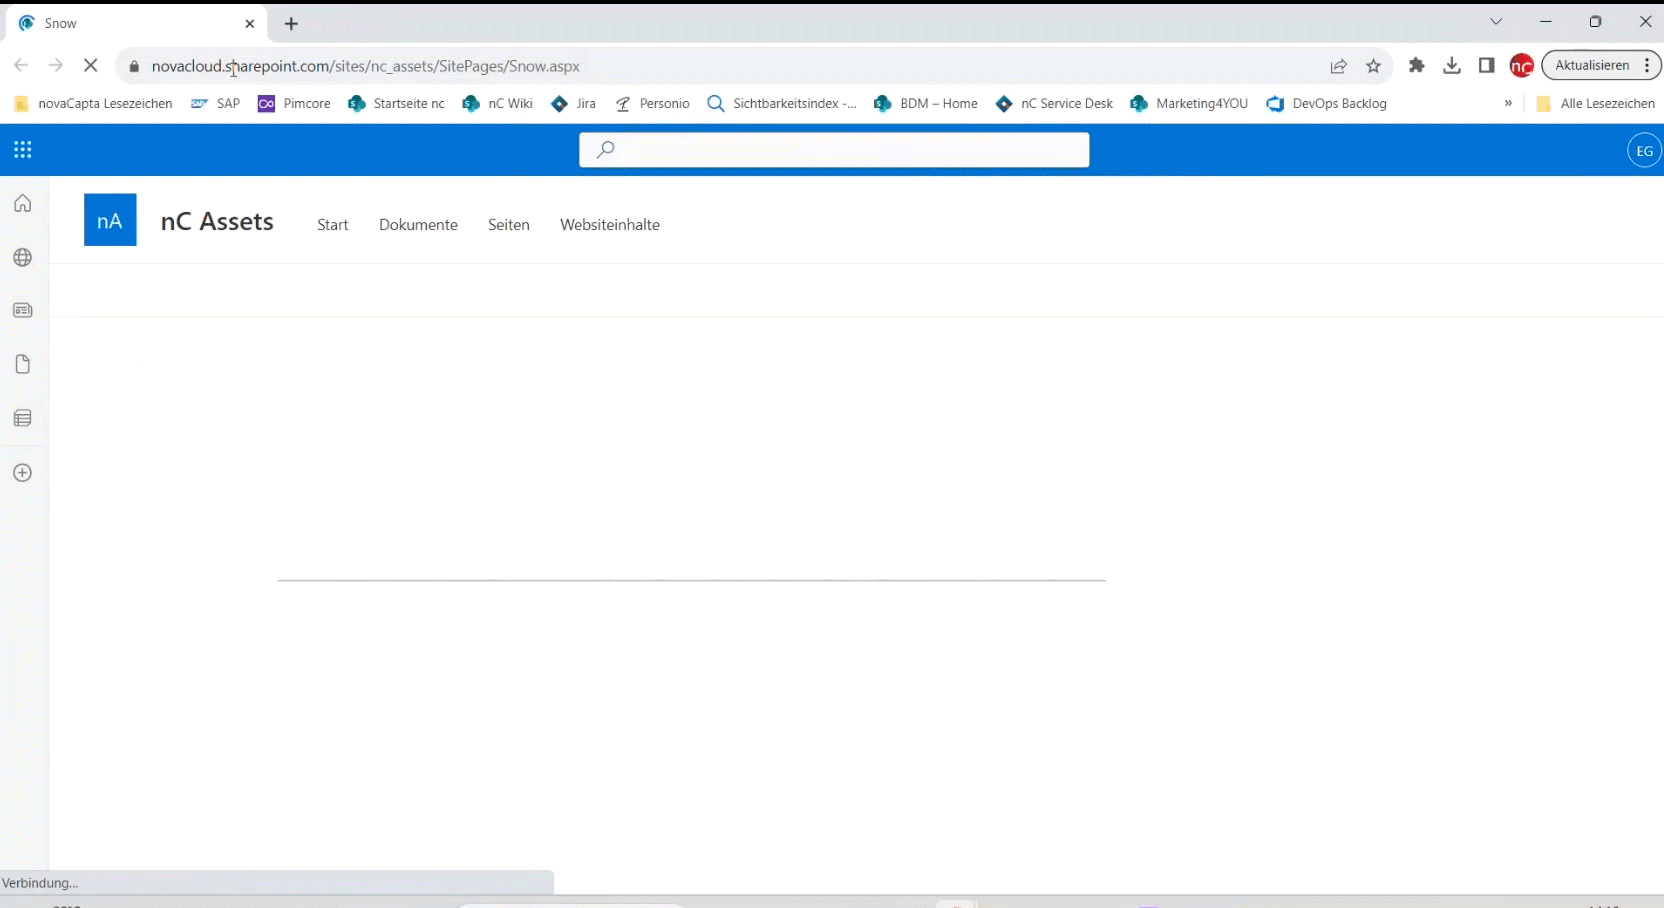Open the News feed icon in sidebar

(22, 311)
